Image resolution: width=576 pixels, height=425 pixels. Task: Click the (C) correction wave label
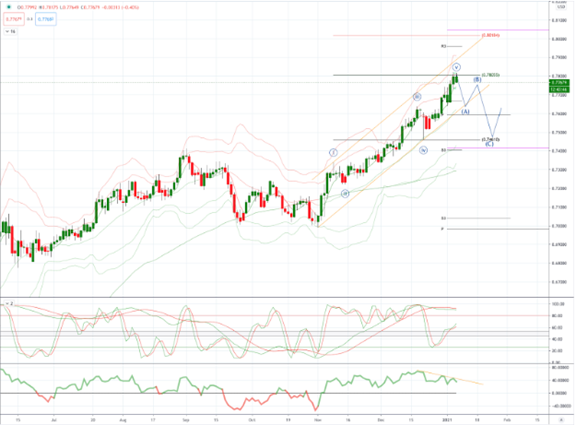point(489,144)
